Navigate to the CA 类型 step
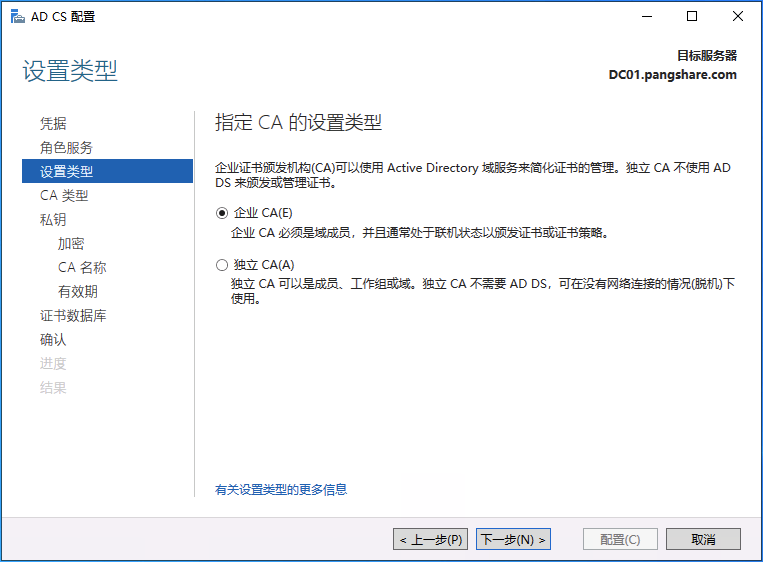The width and height of the screenshot is (763, 562). (64, 195)
